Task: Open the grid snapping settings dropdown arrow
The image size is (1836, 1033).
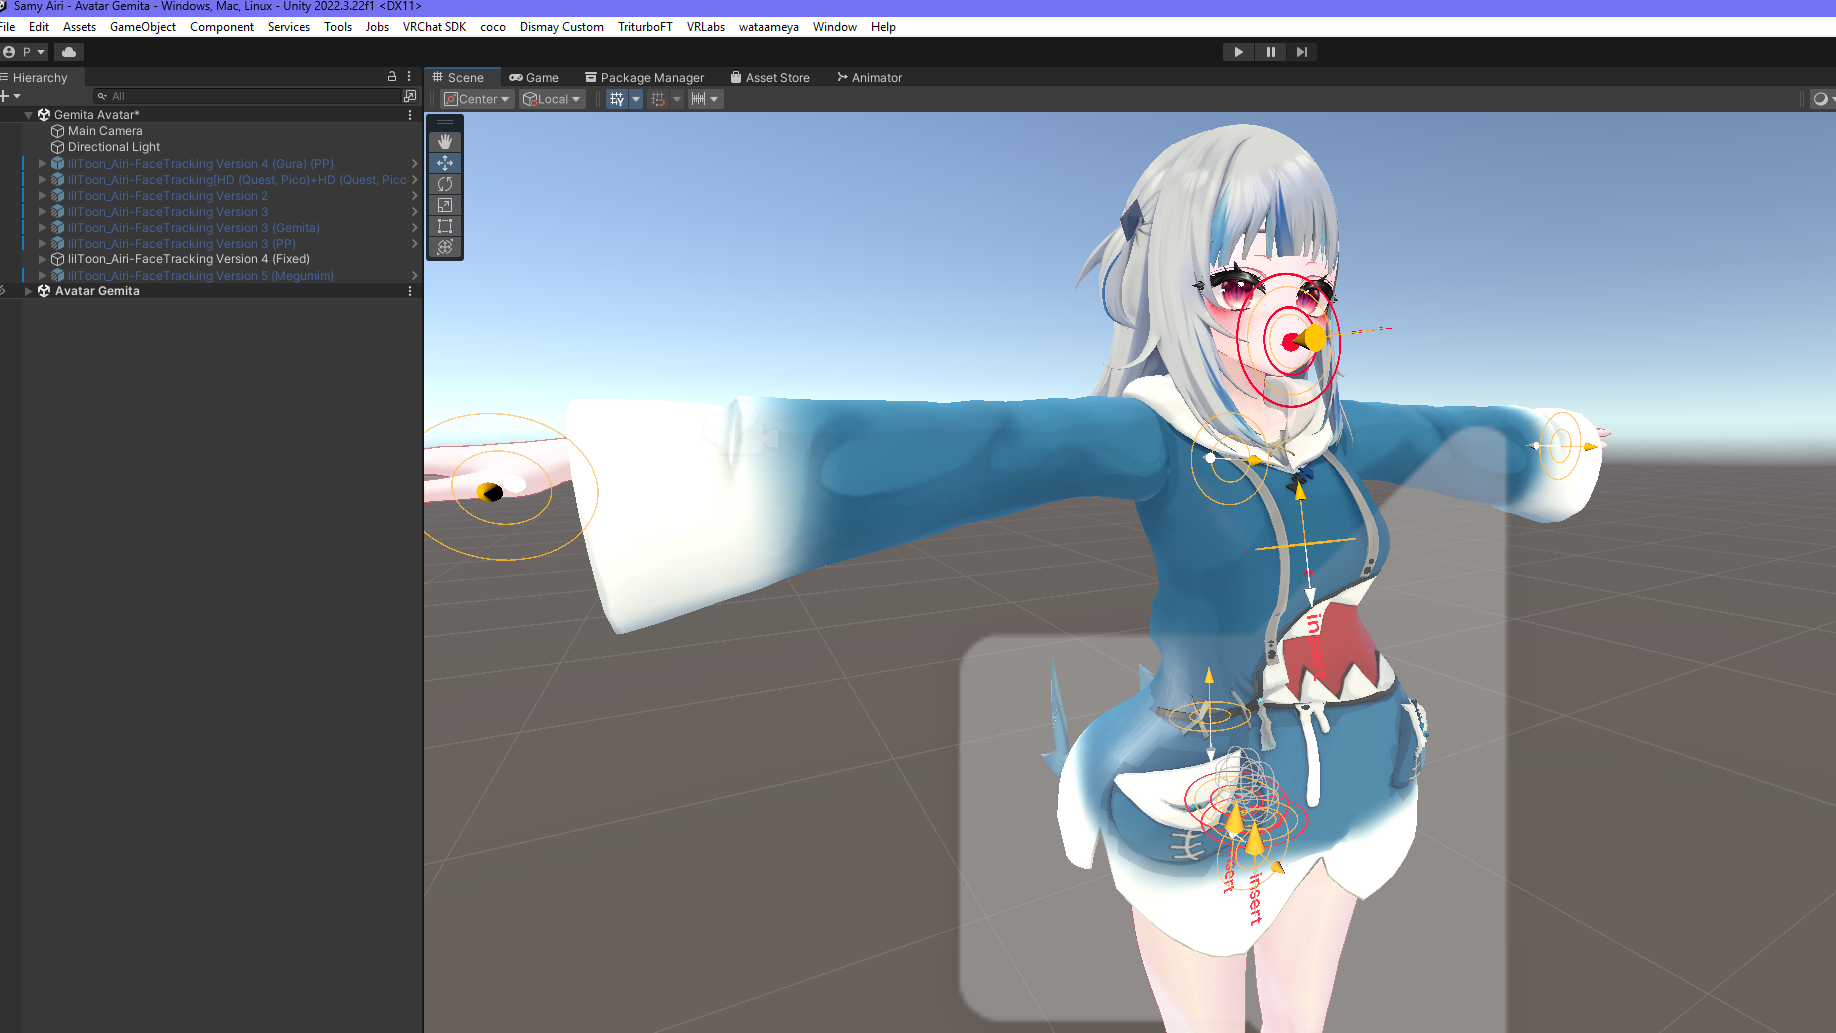Action: point(677,99)
